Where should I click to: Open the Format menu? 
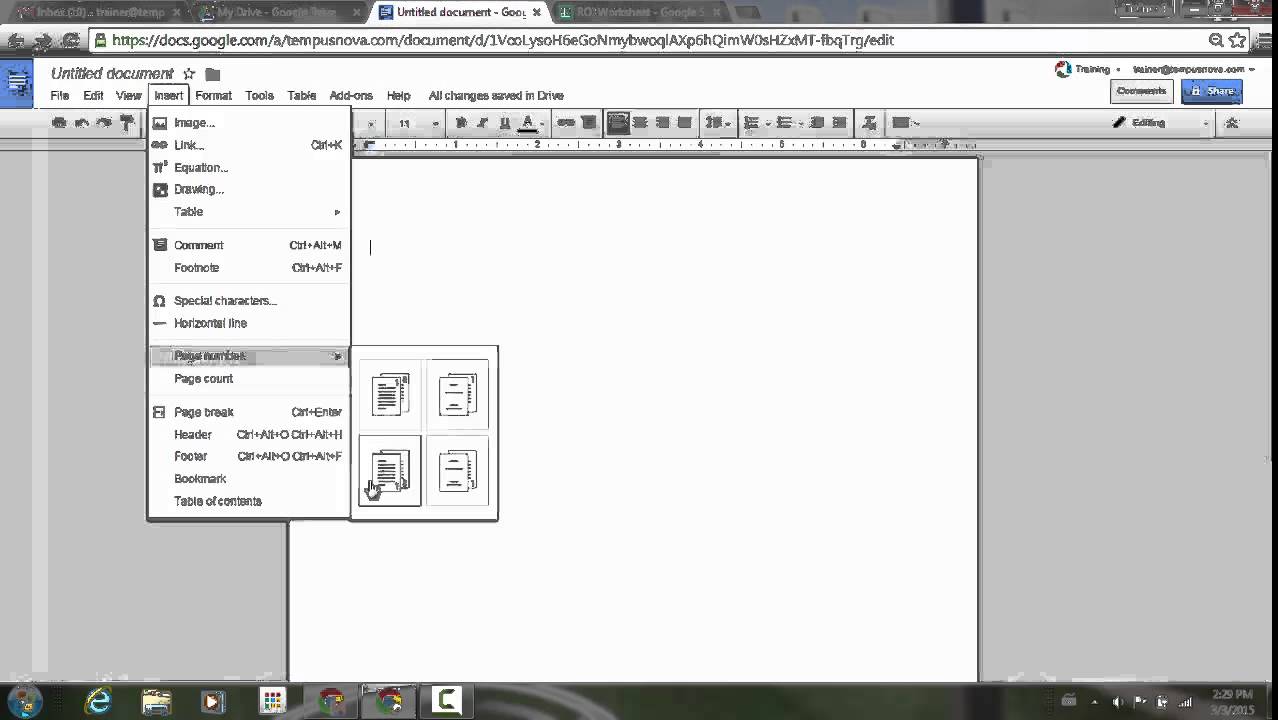213,96
